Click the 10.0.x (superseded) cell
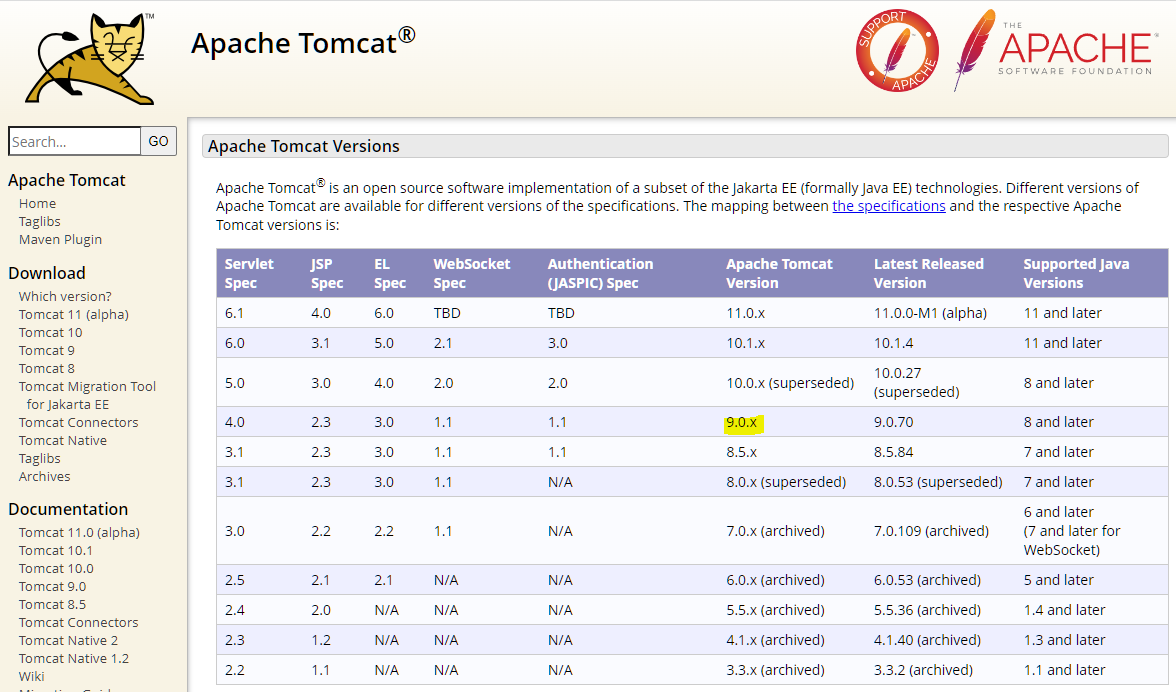Screen dimensions: 1176x692 click(x=790, y=382)
